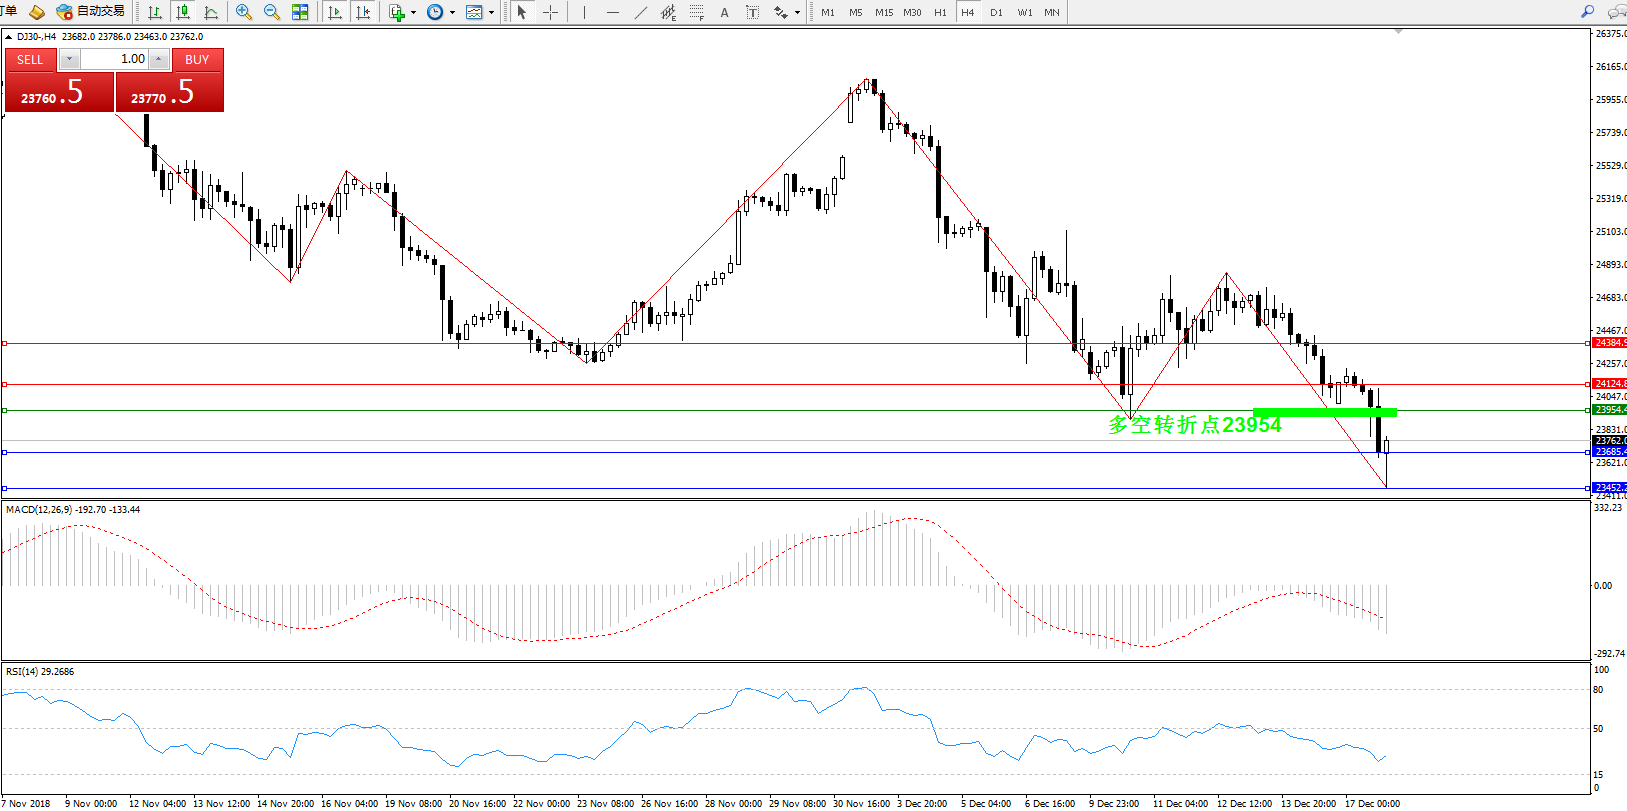Screen dimensions: 1627x811
Task: Switch to the D1 timeframe
Action: 996,12
